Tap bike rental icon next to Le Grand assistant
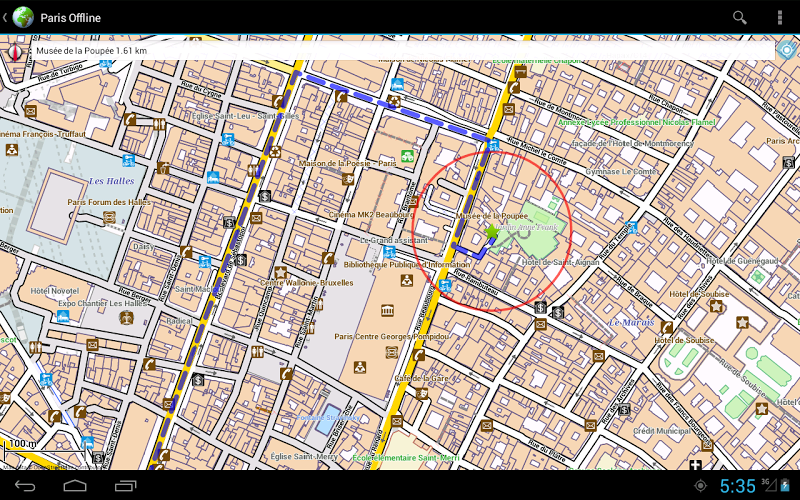The image size is (800, 500). pyautogui.click(x=389, y=252)
